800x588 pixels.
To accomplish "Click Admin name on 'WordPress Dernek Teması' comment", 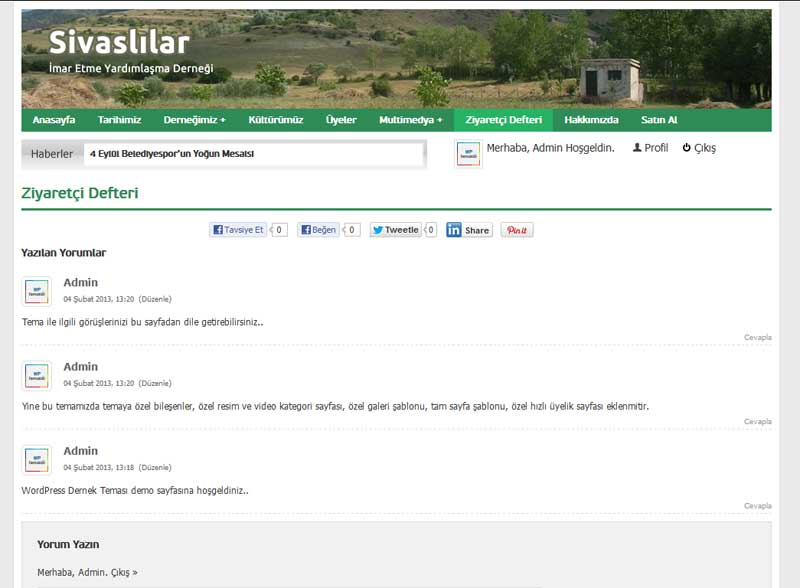I will [x=81, y=451].
